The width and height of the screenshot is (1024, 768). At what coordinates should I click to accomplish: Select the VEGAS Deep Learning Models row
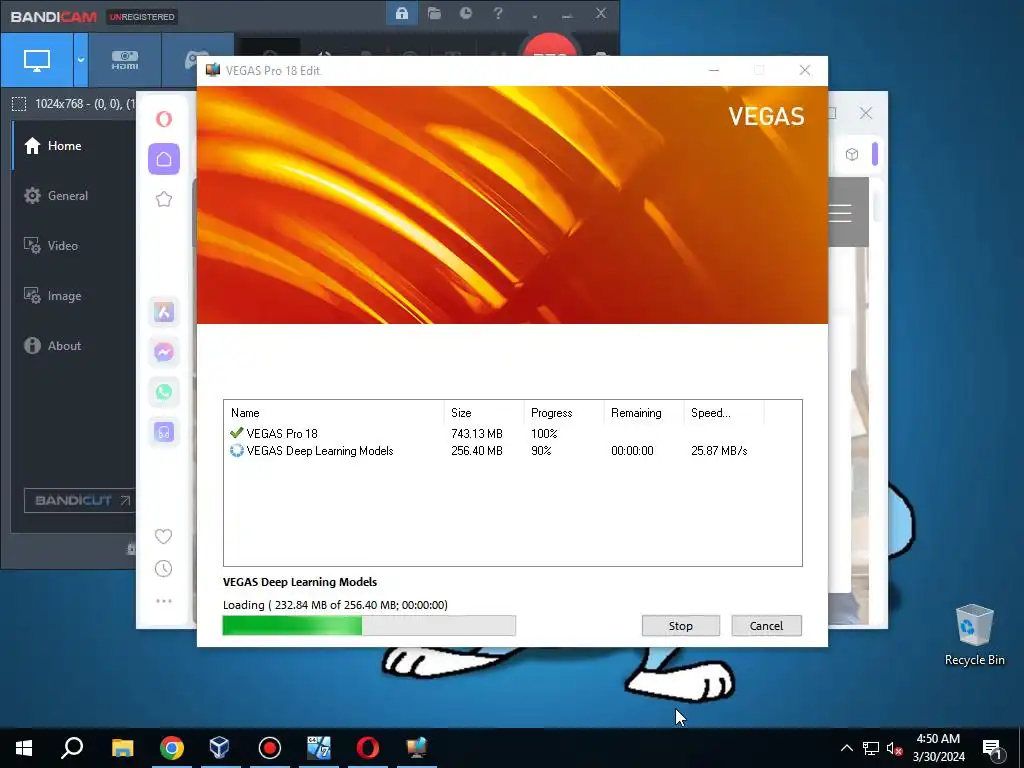513,451
